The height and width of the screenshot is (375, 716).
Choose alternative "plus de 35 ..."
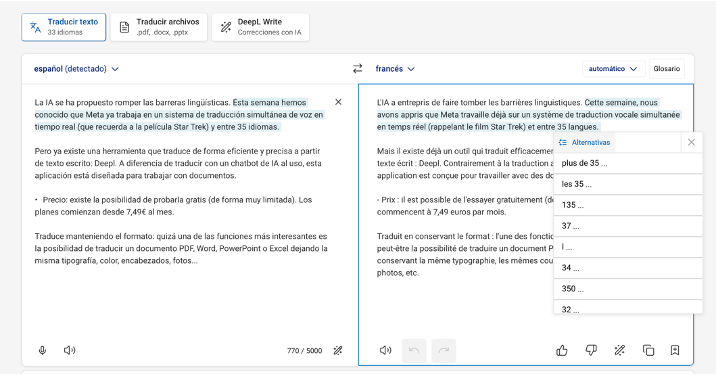click(x=628, y=163)
